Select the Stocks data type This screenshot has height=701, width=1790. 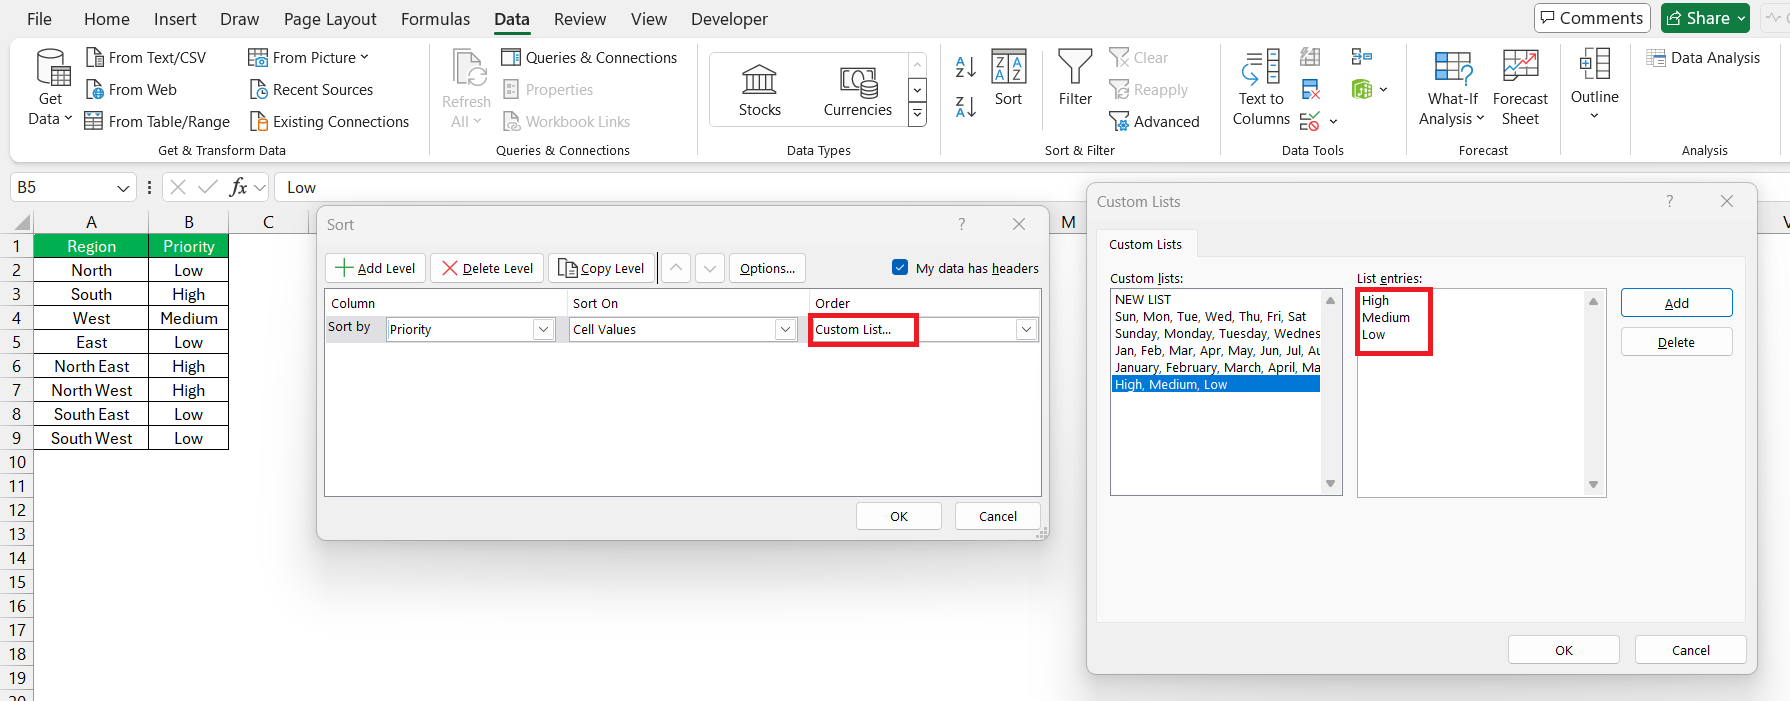760,90
